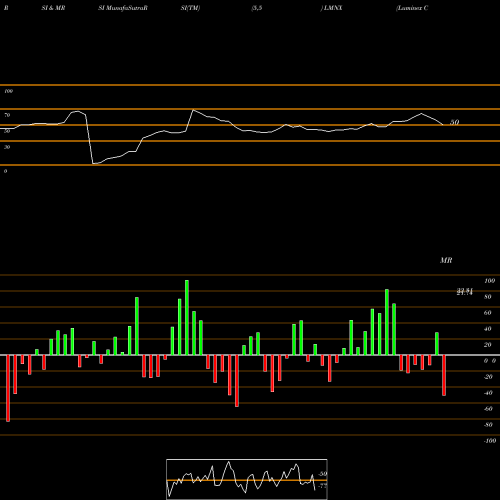Click the '-40' label on the MR axis
Screen dimensions: 500x500
click(488, 393)
